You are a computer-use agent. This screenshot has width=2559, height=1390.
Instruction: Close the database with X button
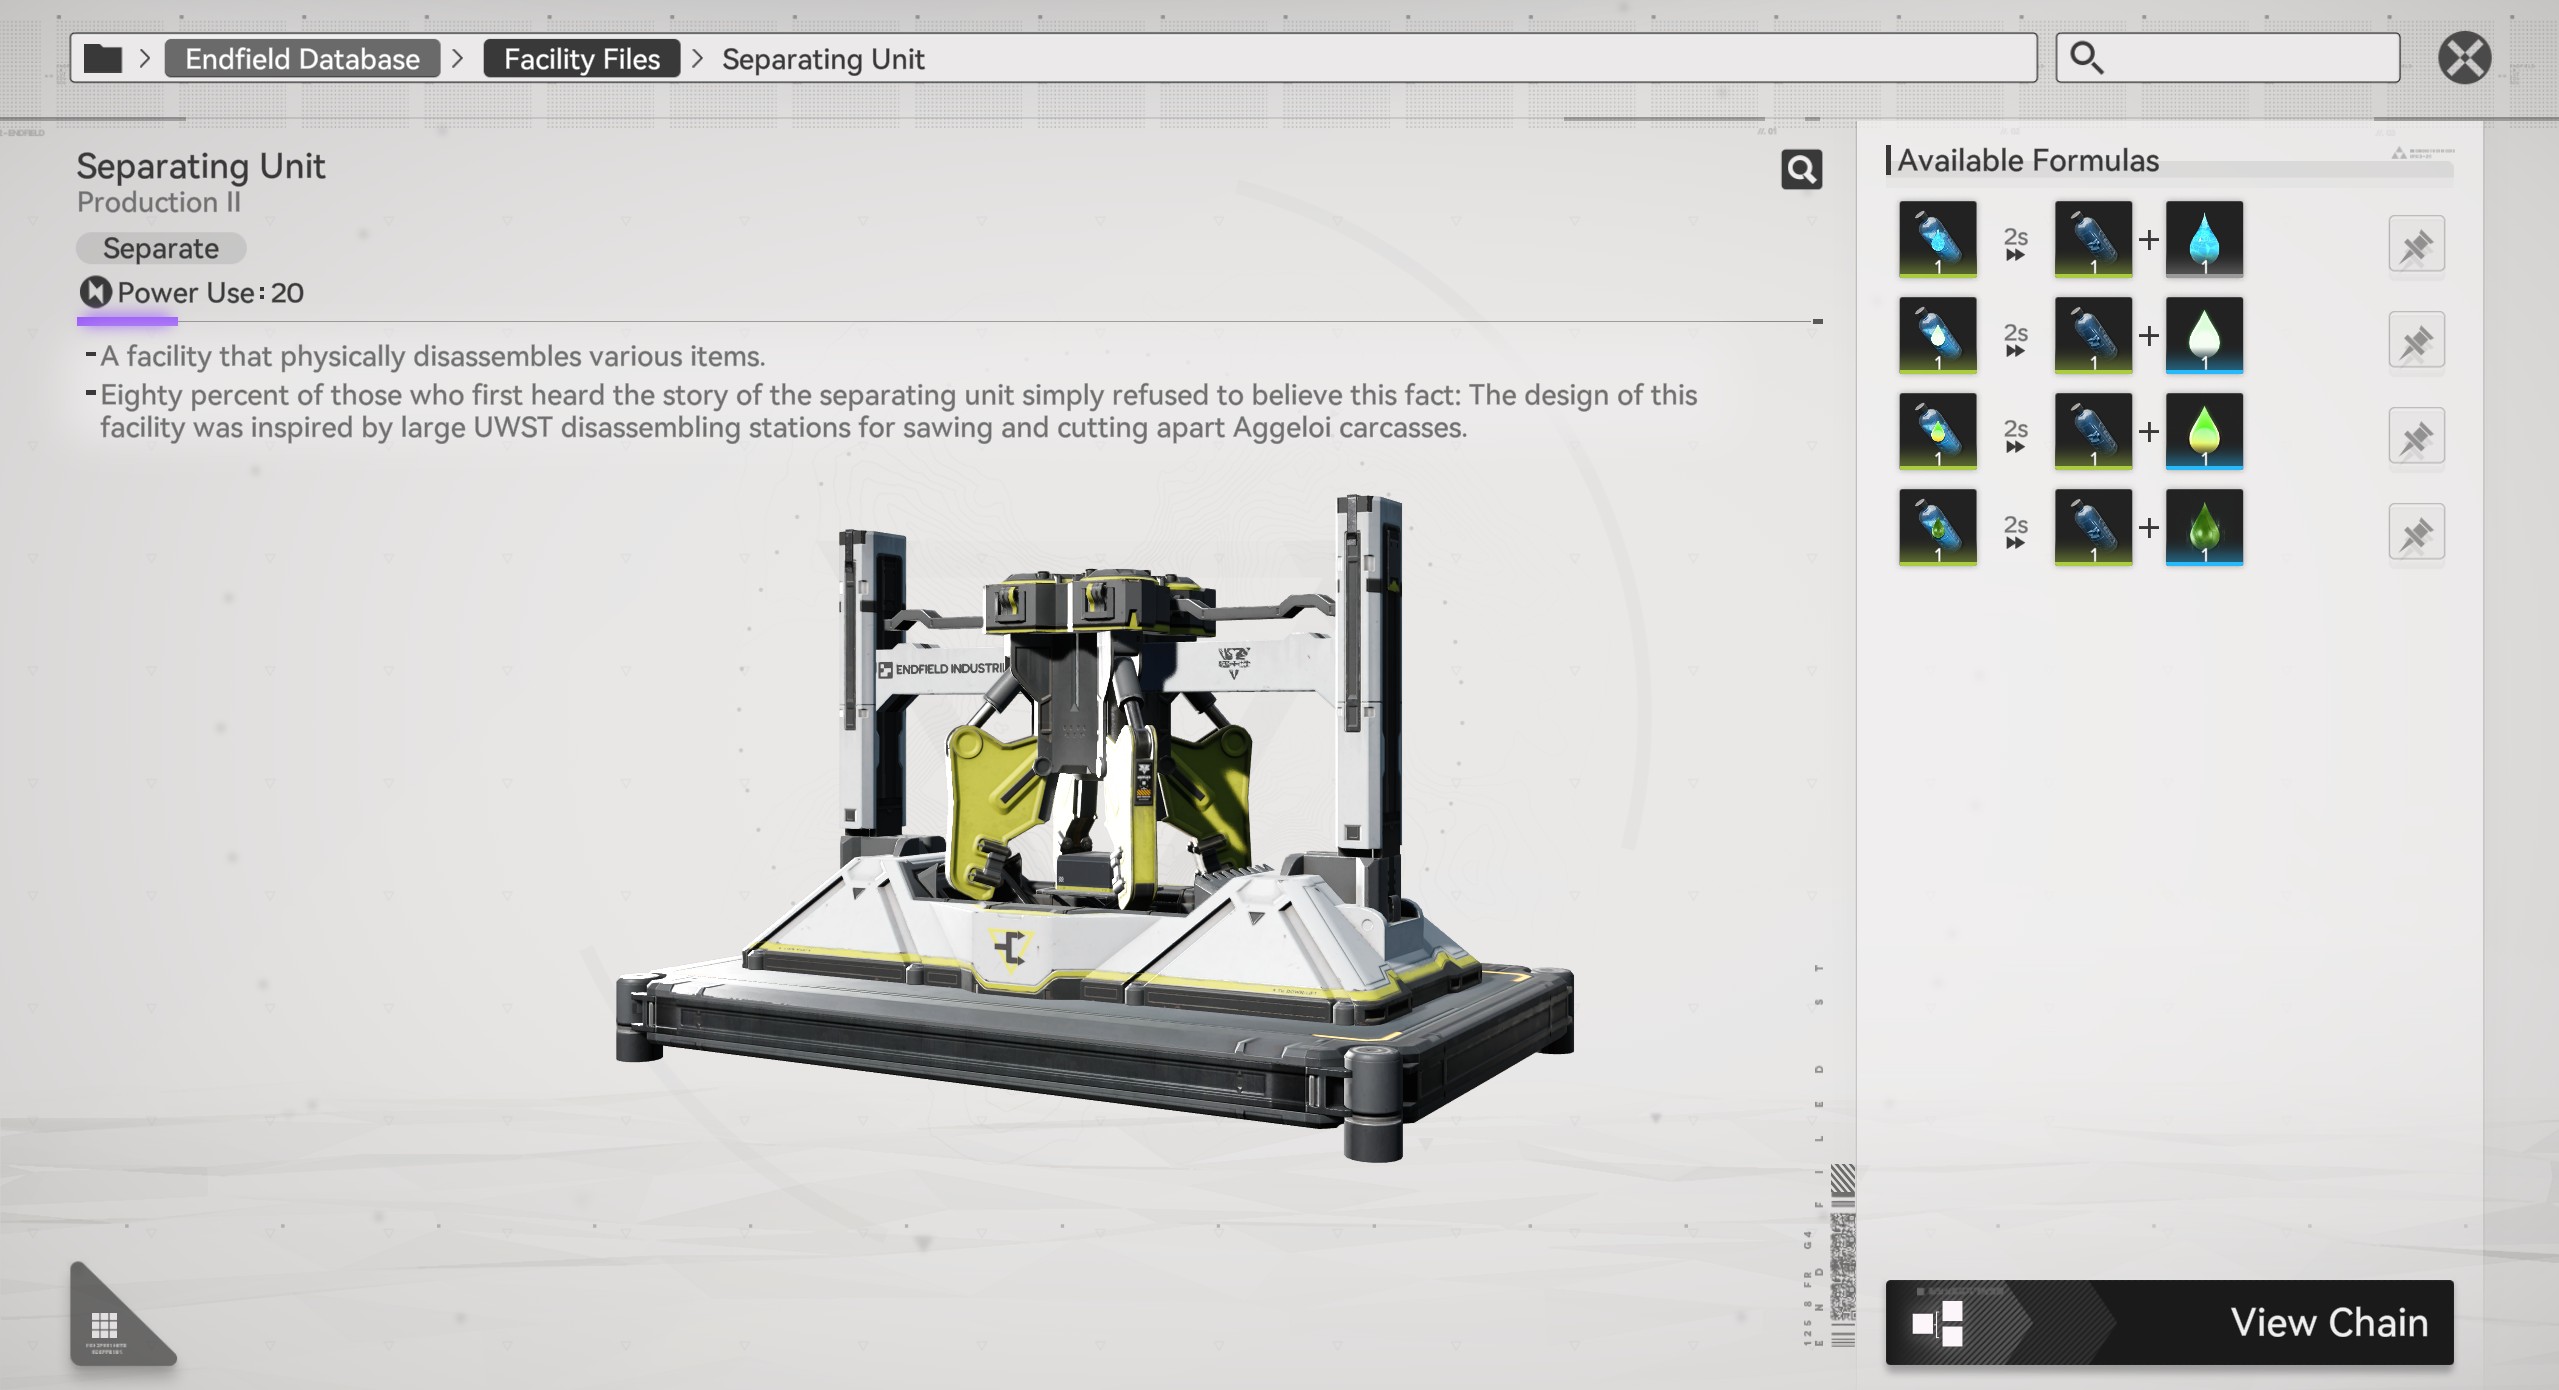(2464, 58)
